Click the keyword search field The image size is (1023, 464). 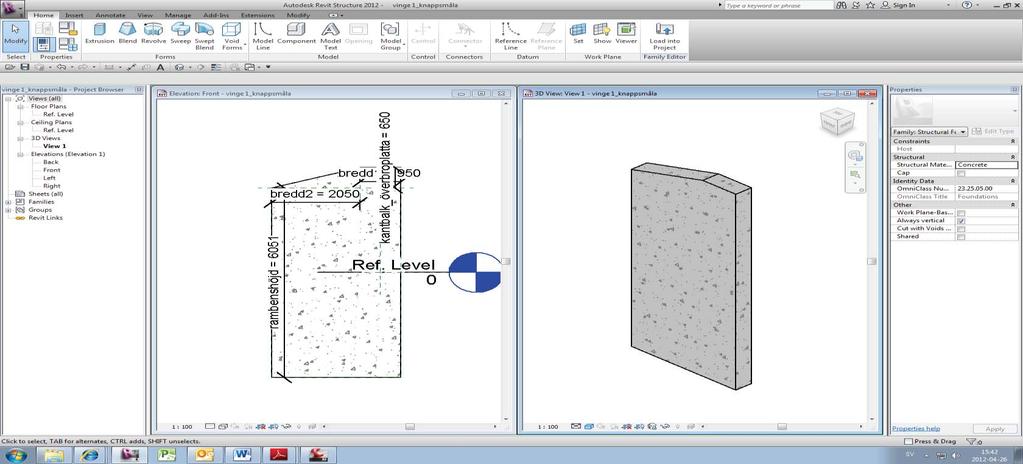(x=778, y=5)
